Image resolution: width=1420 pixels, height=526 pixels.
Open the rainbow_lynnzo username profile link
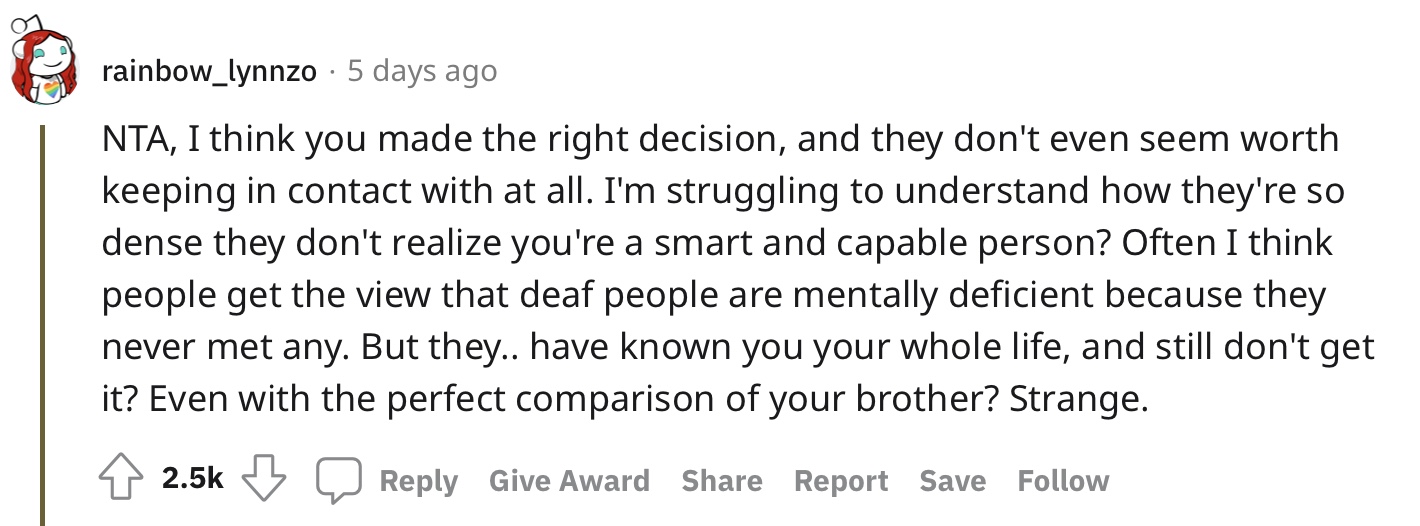click(209, 72)
